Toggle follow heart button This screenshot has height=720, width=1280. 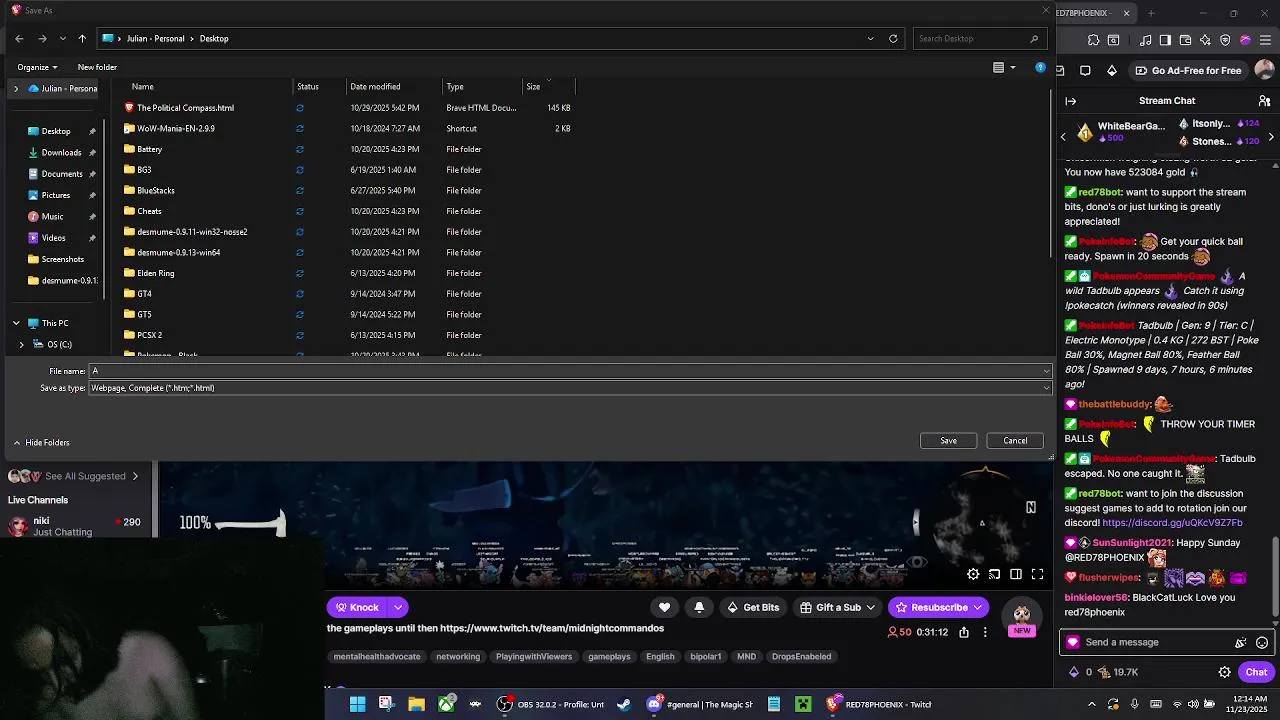tap(664, 607)
